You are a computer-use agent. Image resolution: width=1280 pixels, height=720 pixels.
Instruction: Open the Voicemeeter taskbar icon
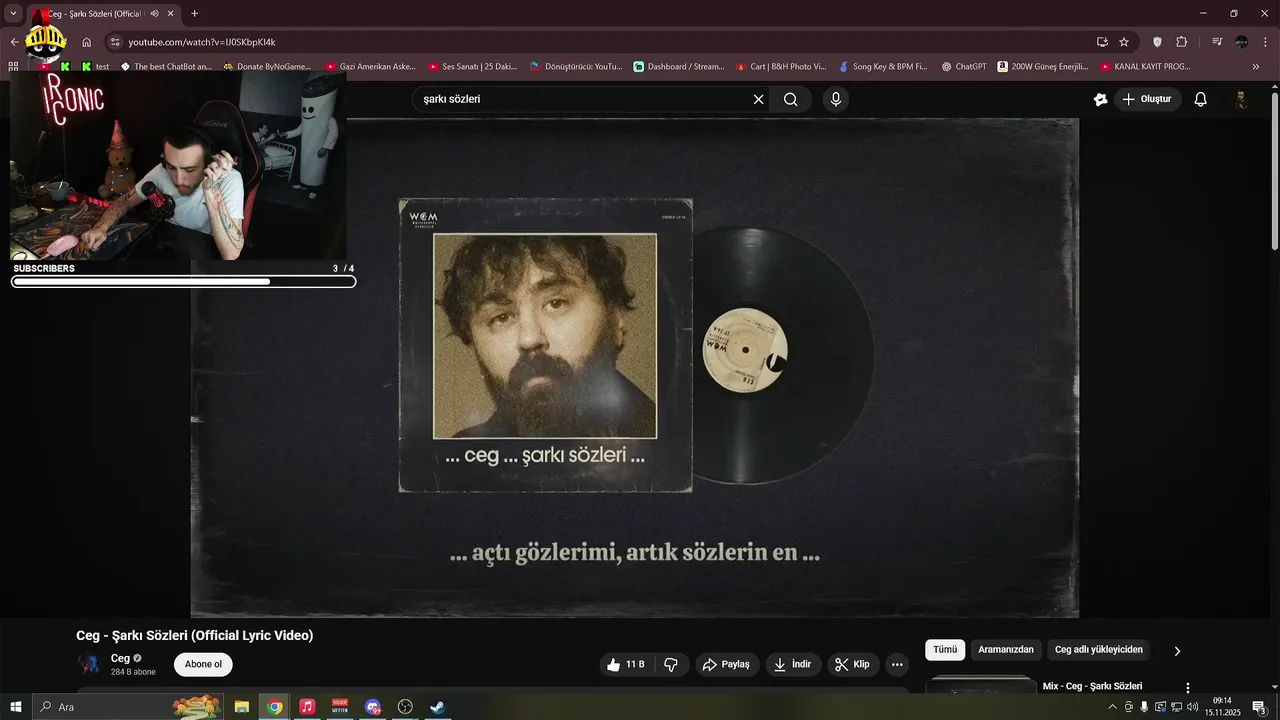click(x=340, y=707)
